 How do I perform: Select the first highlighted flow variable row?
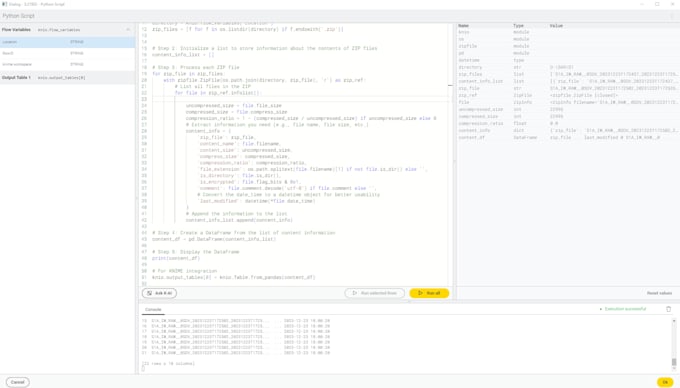[x=68, y=42]
